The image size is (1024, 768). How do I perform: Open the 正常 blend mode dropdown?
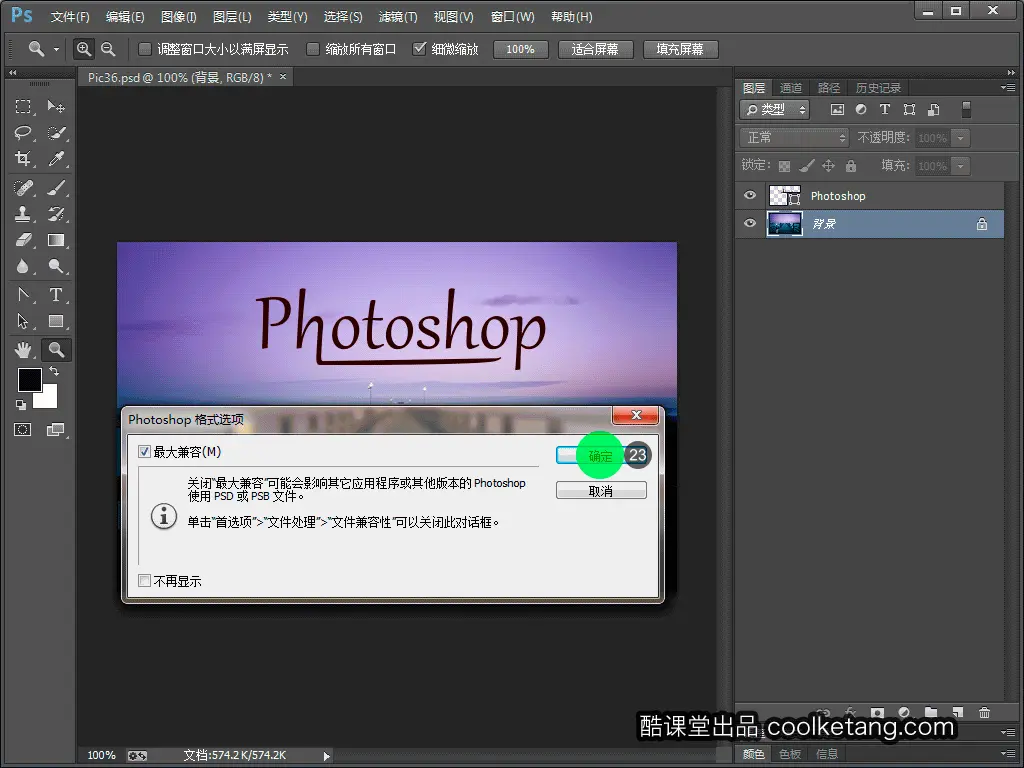[x=794, y=138]
